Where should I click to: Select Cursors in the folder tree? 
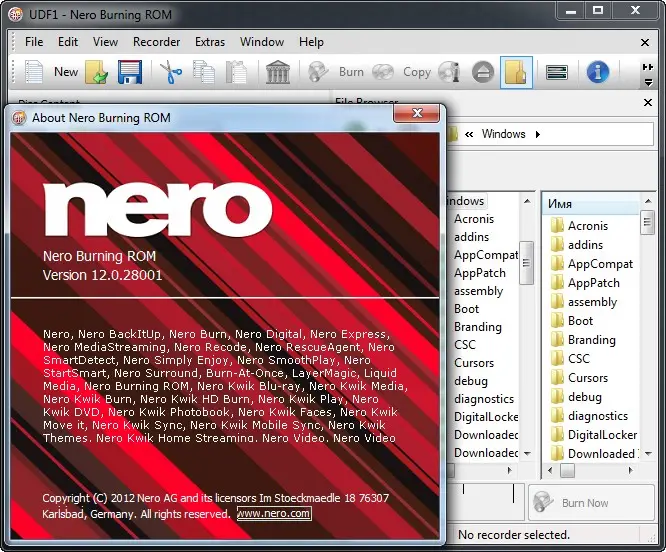click(474, 363)
